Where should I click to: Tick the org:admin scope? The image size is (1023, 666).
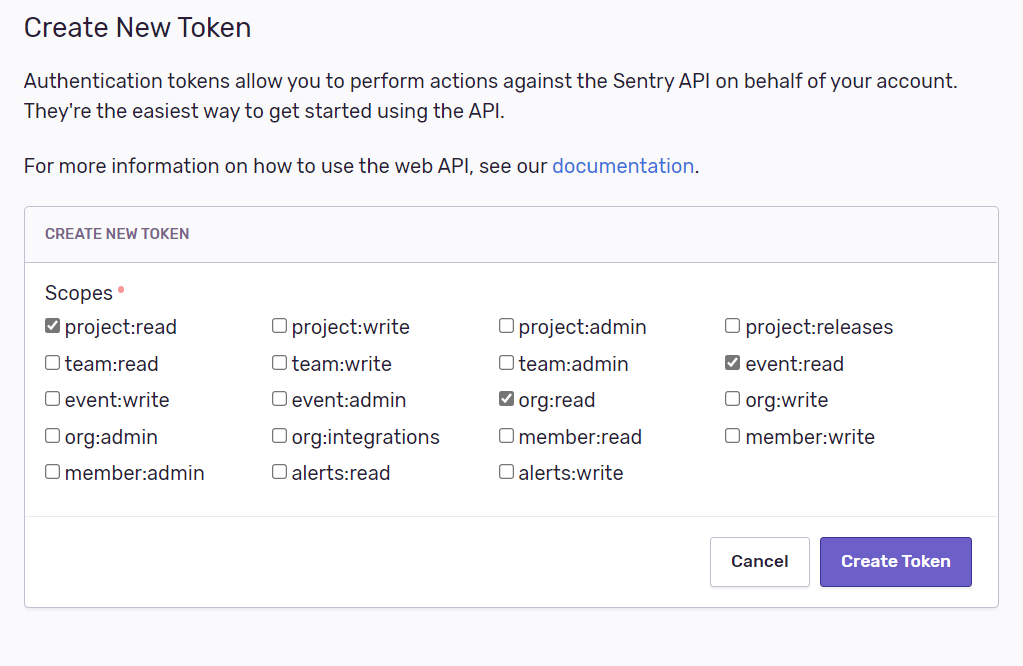tap(53, 436)
